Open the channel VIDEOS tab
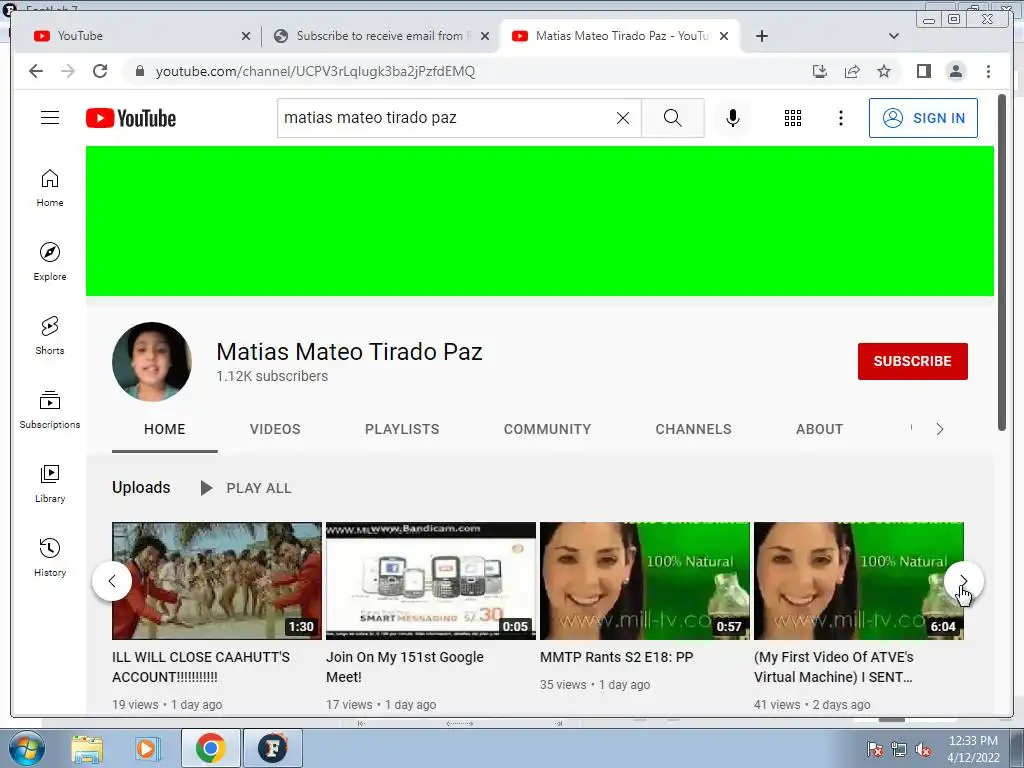The image size is (1024, 768). (275, 429)
